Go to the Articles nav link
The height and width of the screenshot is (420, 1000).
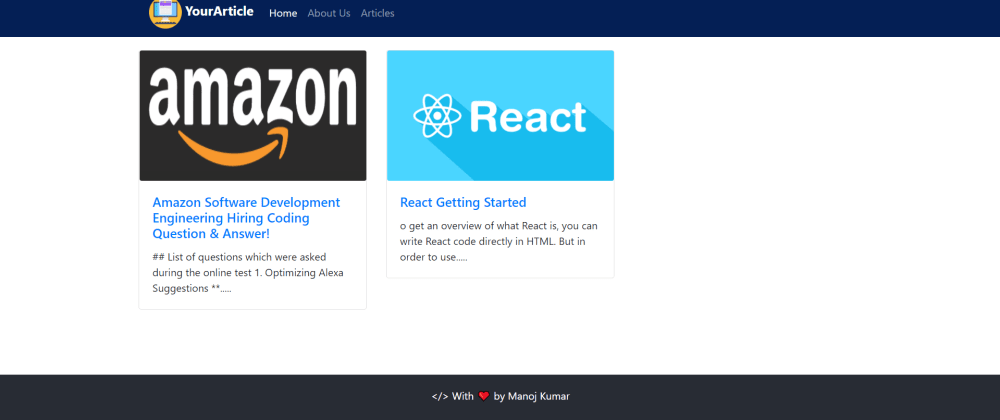point(378,13)
